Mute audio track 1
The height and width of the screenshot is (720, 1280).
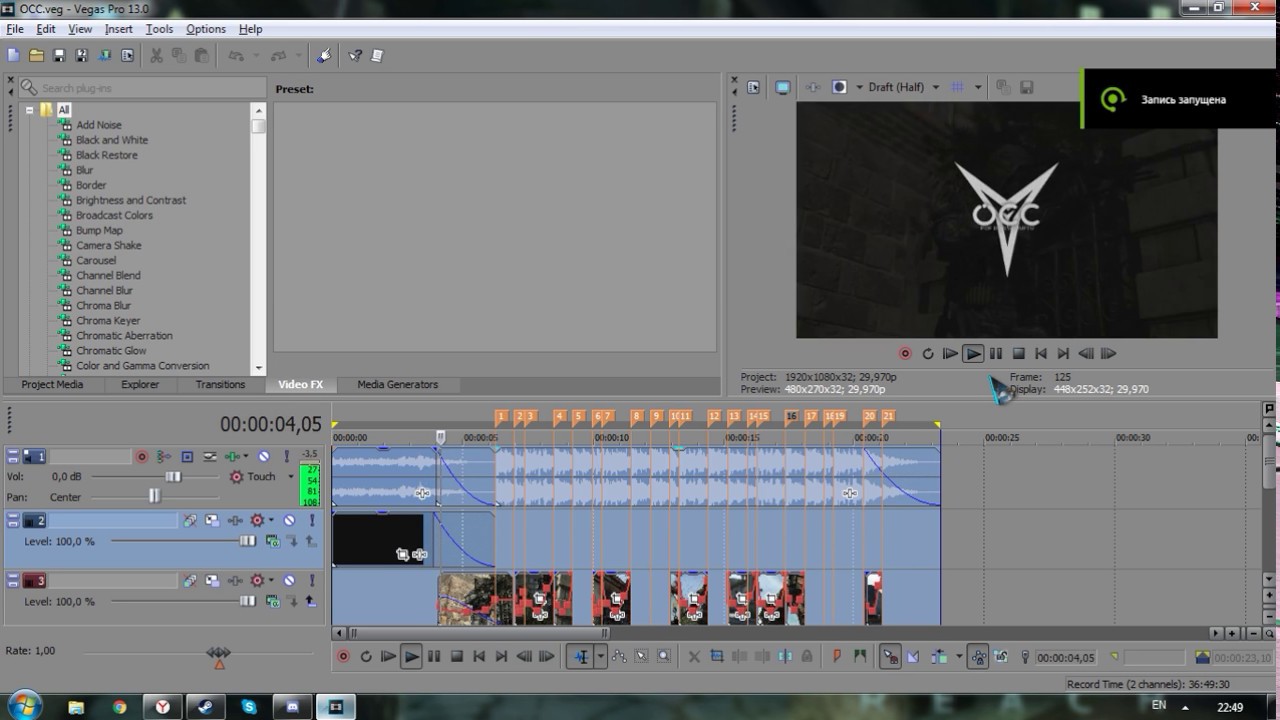pyautogui.click(x=264, y=457)
